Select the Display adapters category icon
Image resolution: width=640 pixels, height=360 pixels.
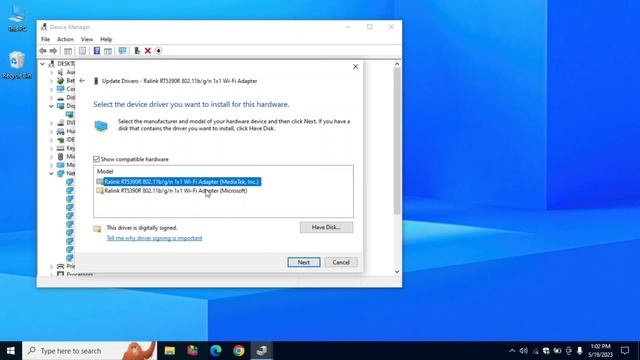coord(60,106)
